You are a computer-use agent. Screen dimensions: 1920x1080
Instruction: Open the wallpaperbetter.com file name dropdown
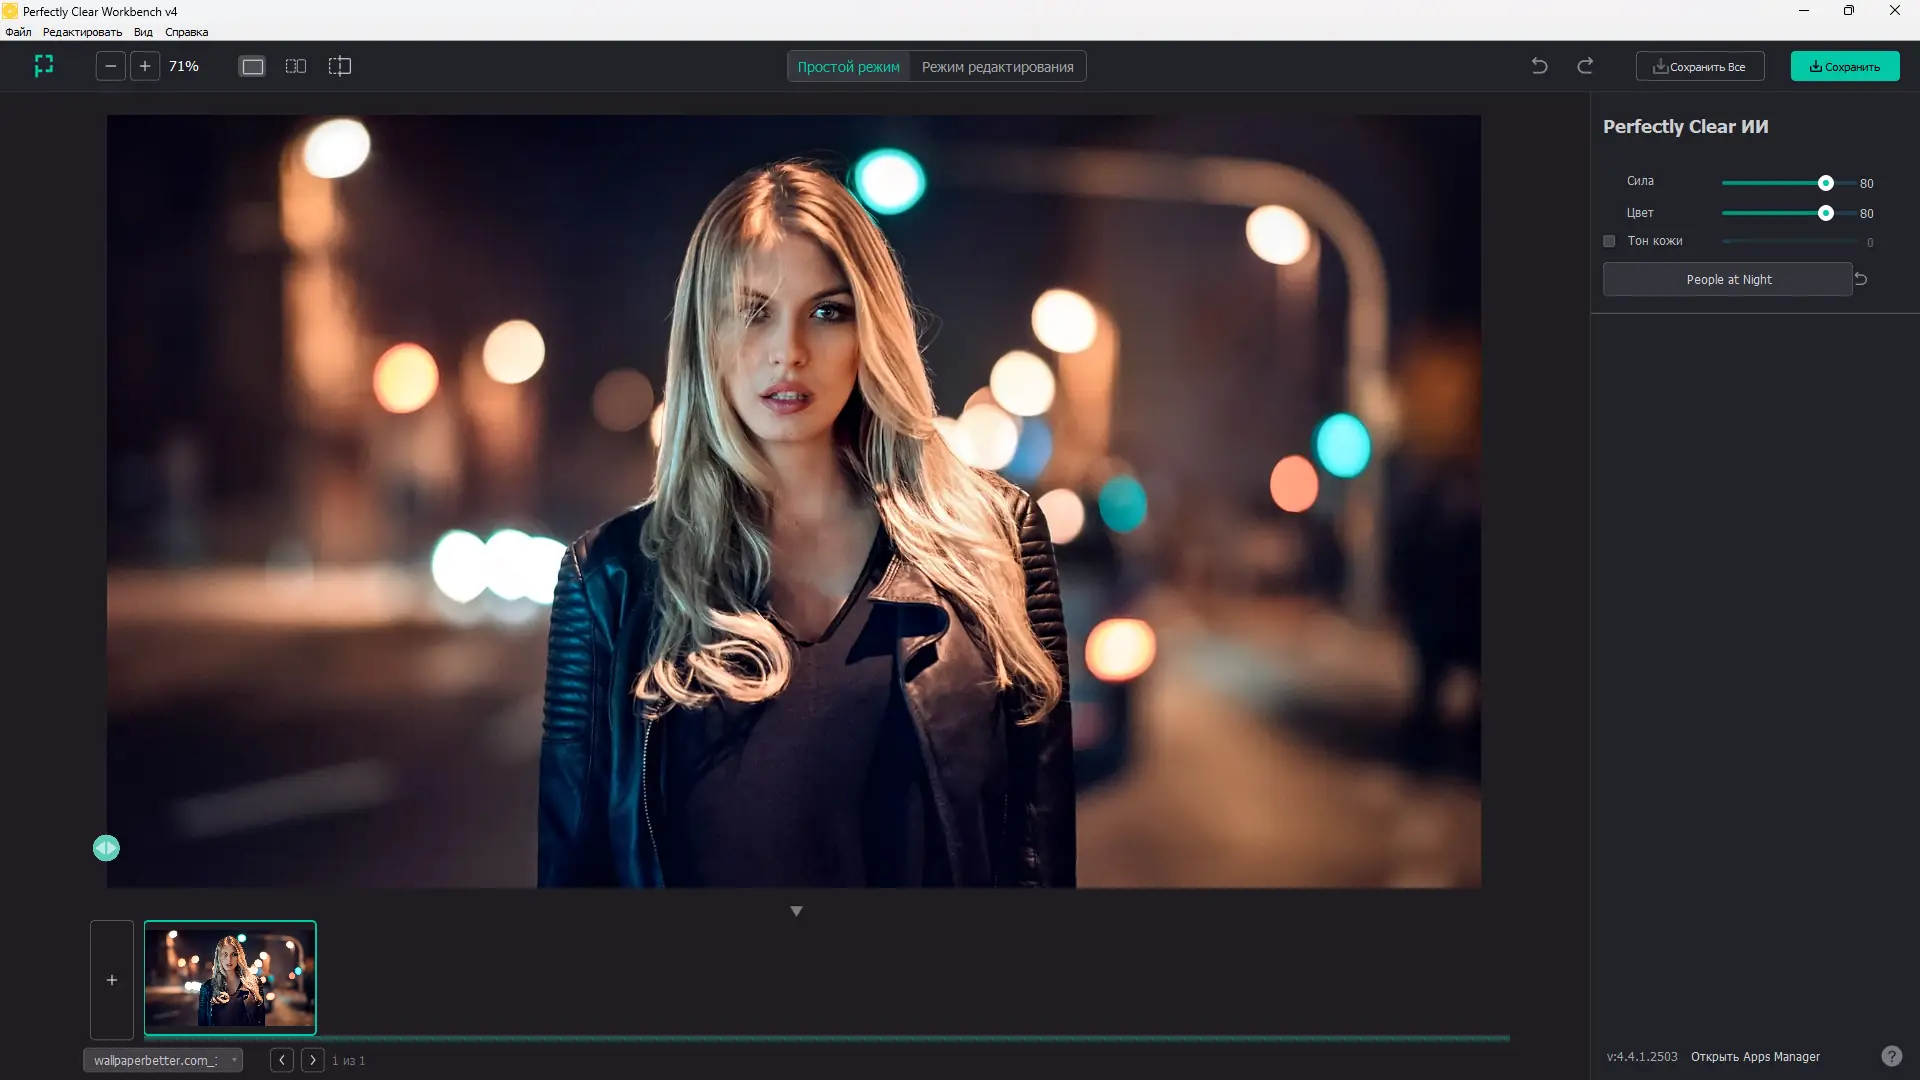(163, 1060)
